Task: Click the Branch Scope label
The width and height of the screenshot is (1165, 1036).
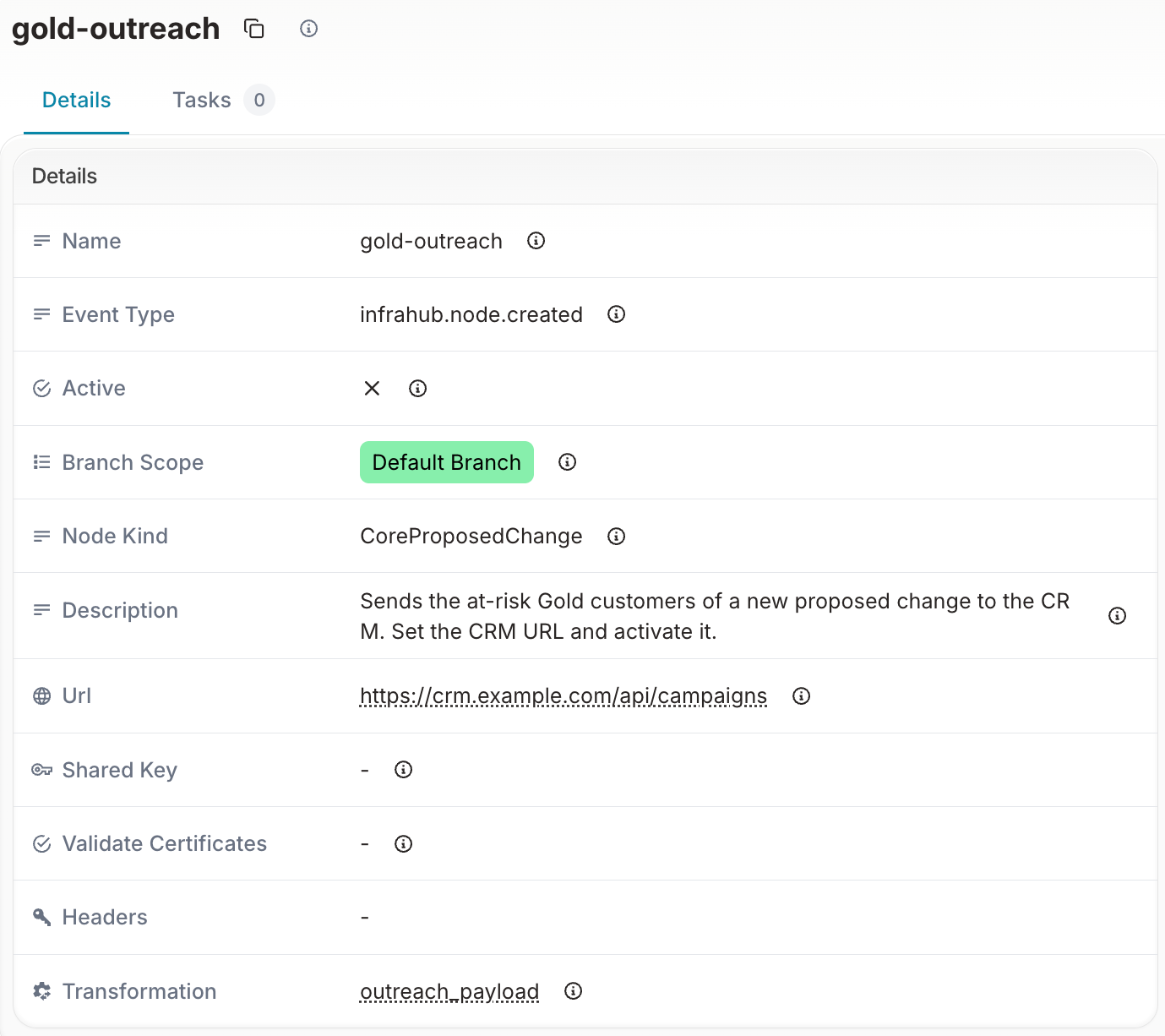Action: click(x=132, y=462)
